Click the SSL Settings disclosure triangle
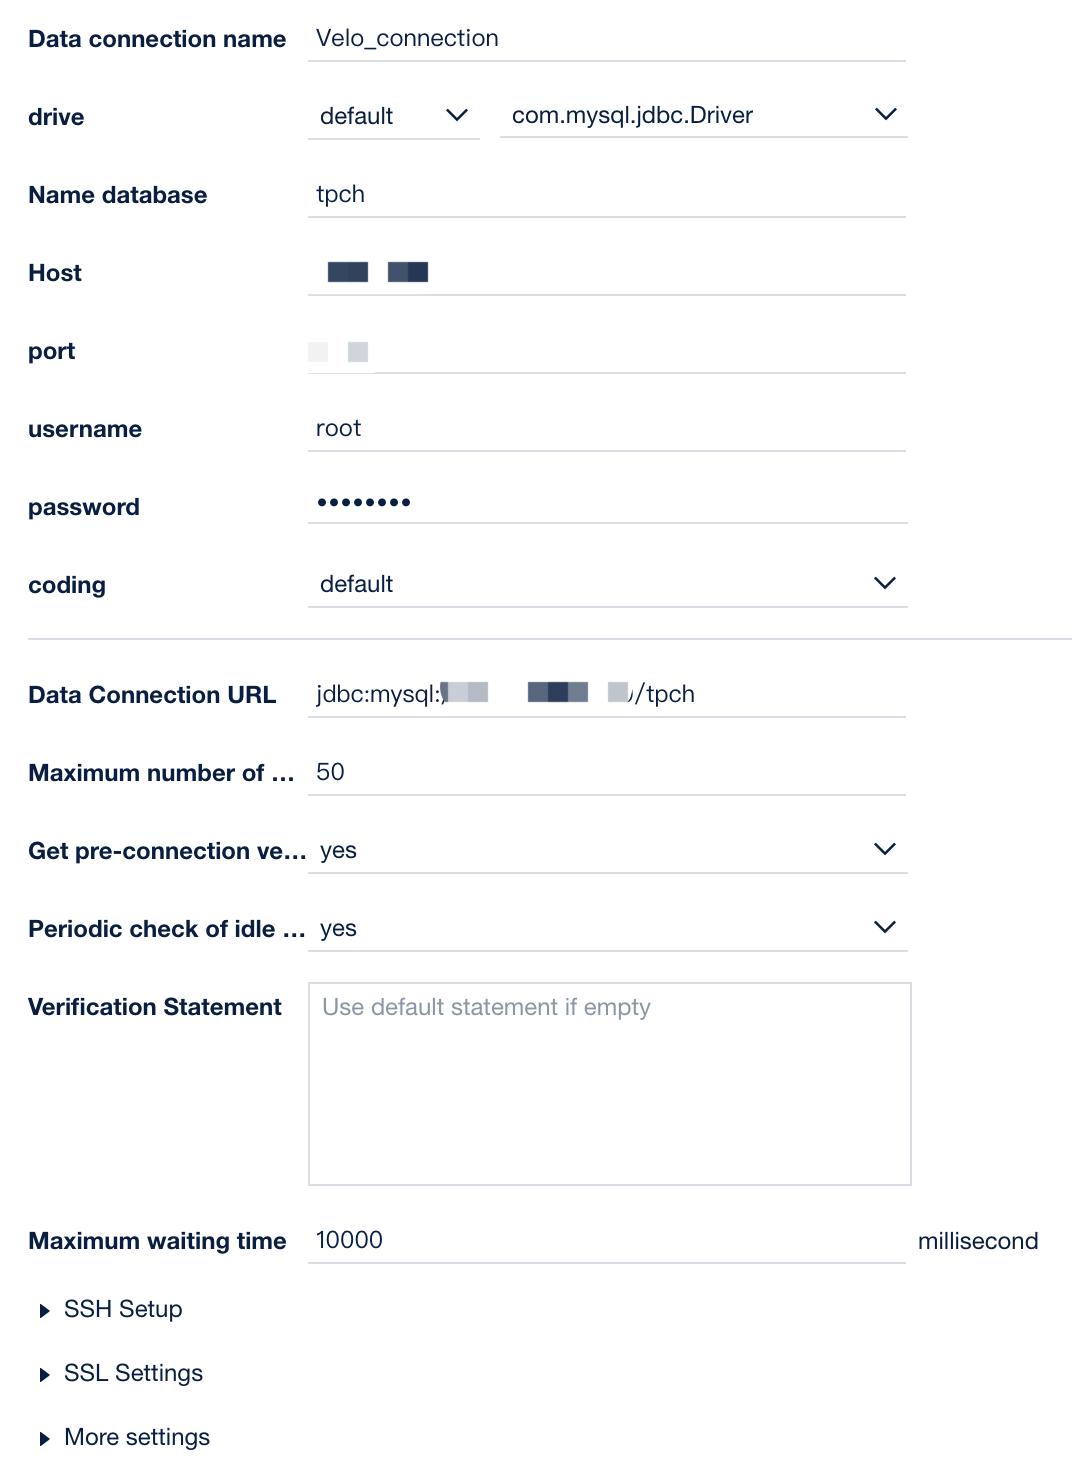The height and width of the screenshot is (1468, 1072). pos(44,1373)
